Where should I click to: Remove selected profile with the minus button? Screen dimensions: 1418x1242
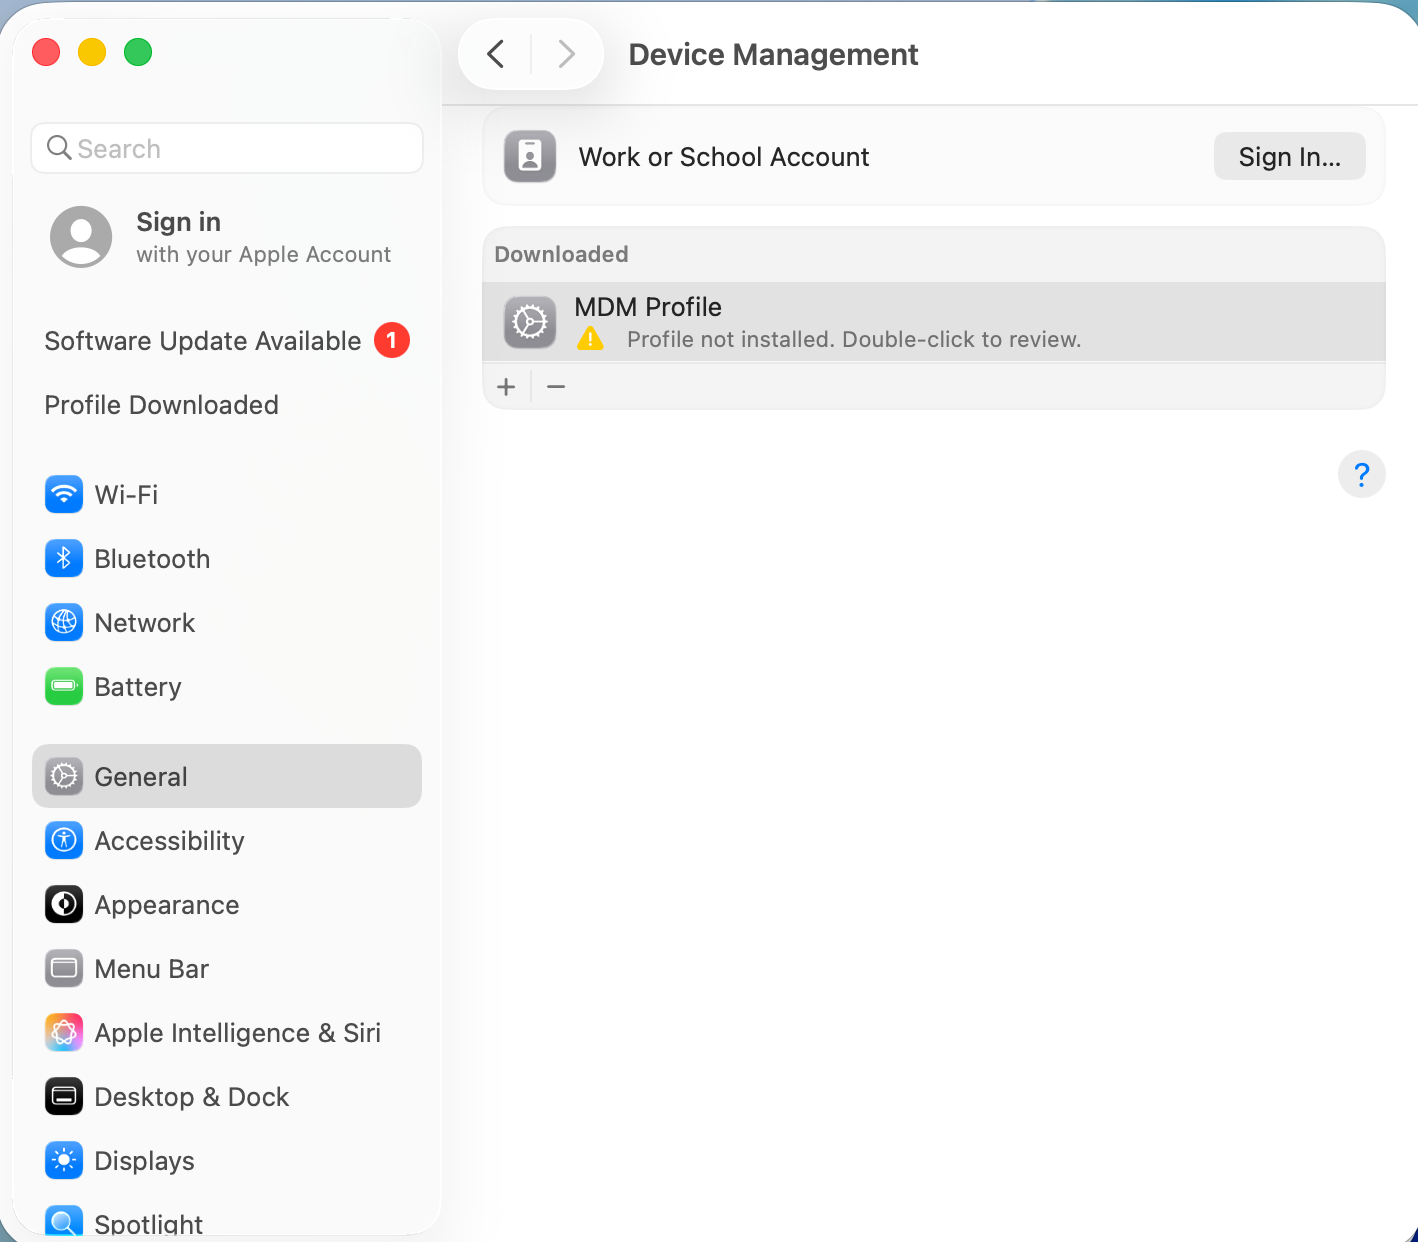click(x=556, y=386)
